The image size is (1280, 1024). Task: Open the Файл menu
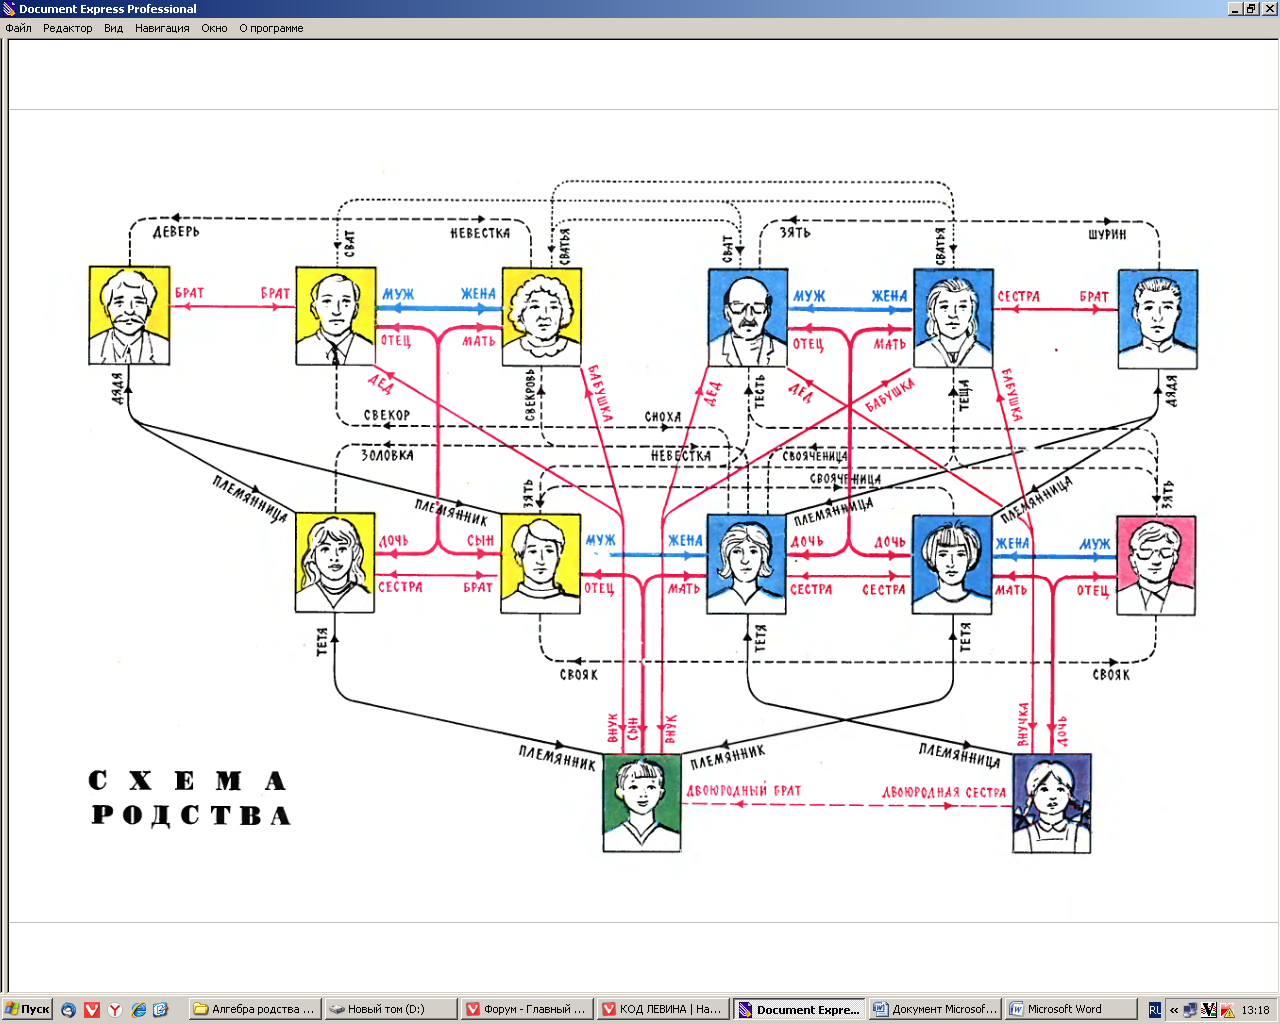[x=18, y=28]
